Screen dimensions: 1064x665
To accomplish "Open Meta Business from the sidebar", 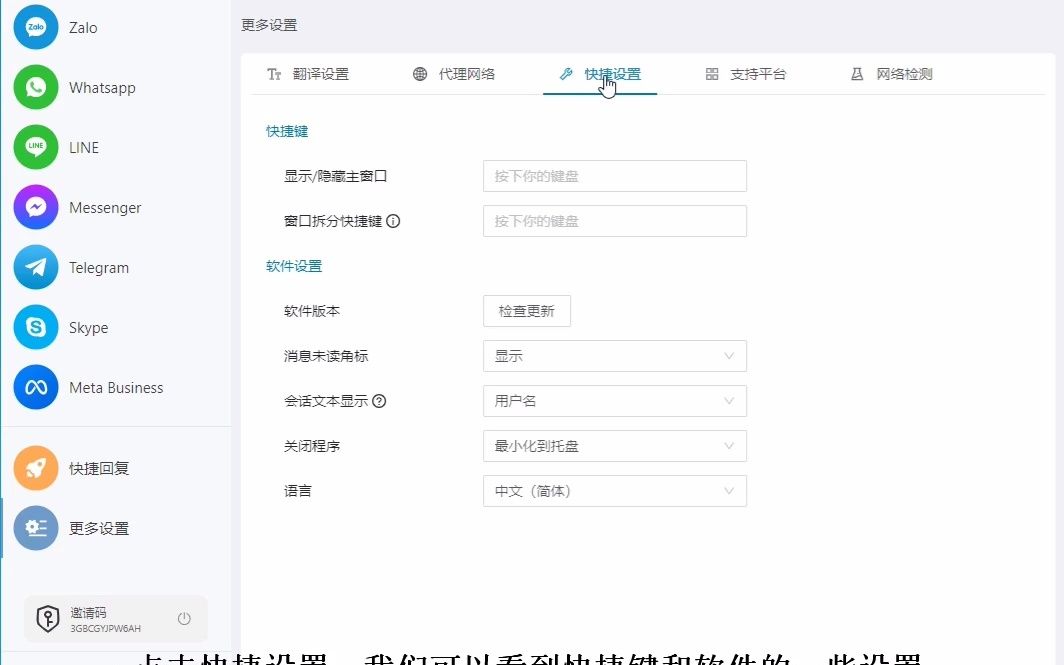I will pos(36,388).
